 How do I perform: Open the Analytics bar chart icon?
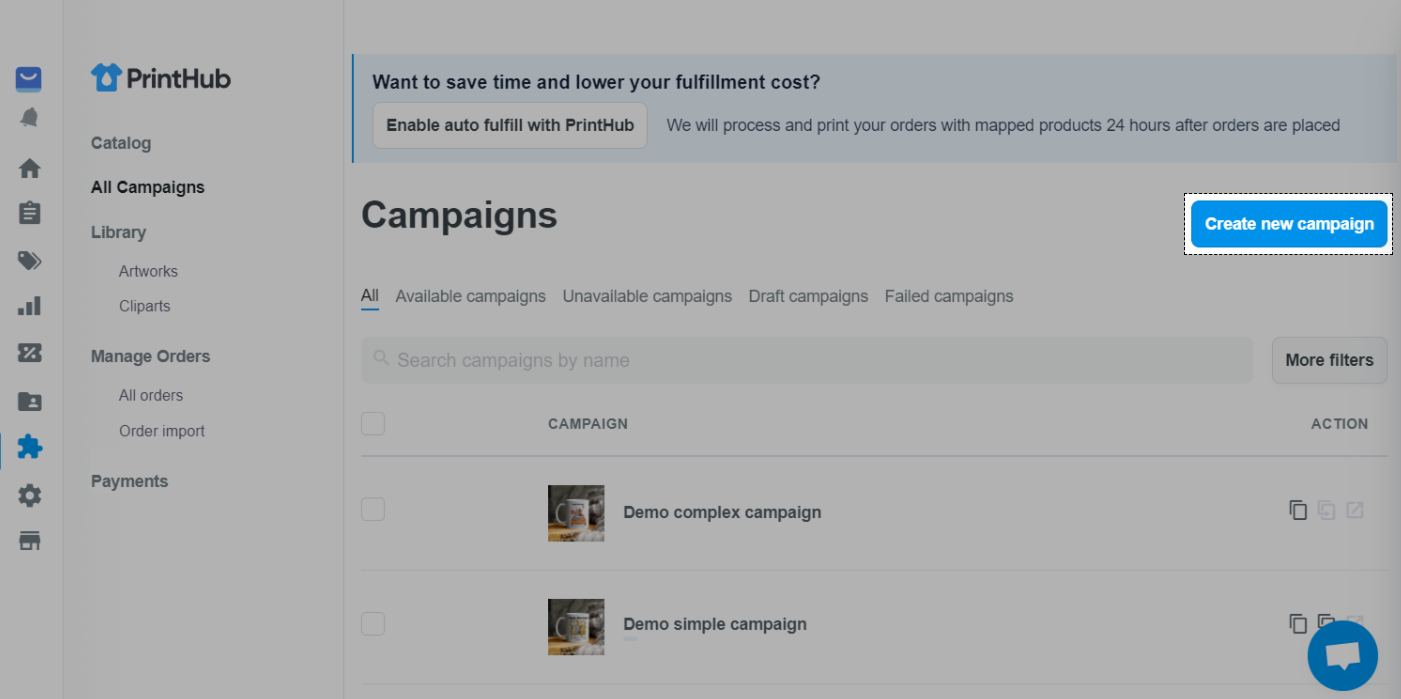[30, 306]
